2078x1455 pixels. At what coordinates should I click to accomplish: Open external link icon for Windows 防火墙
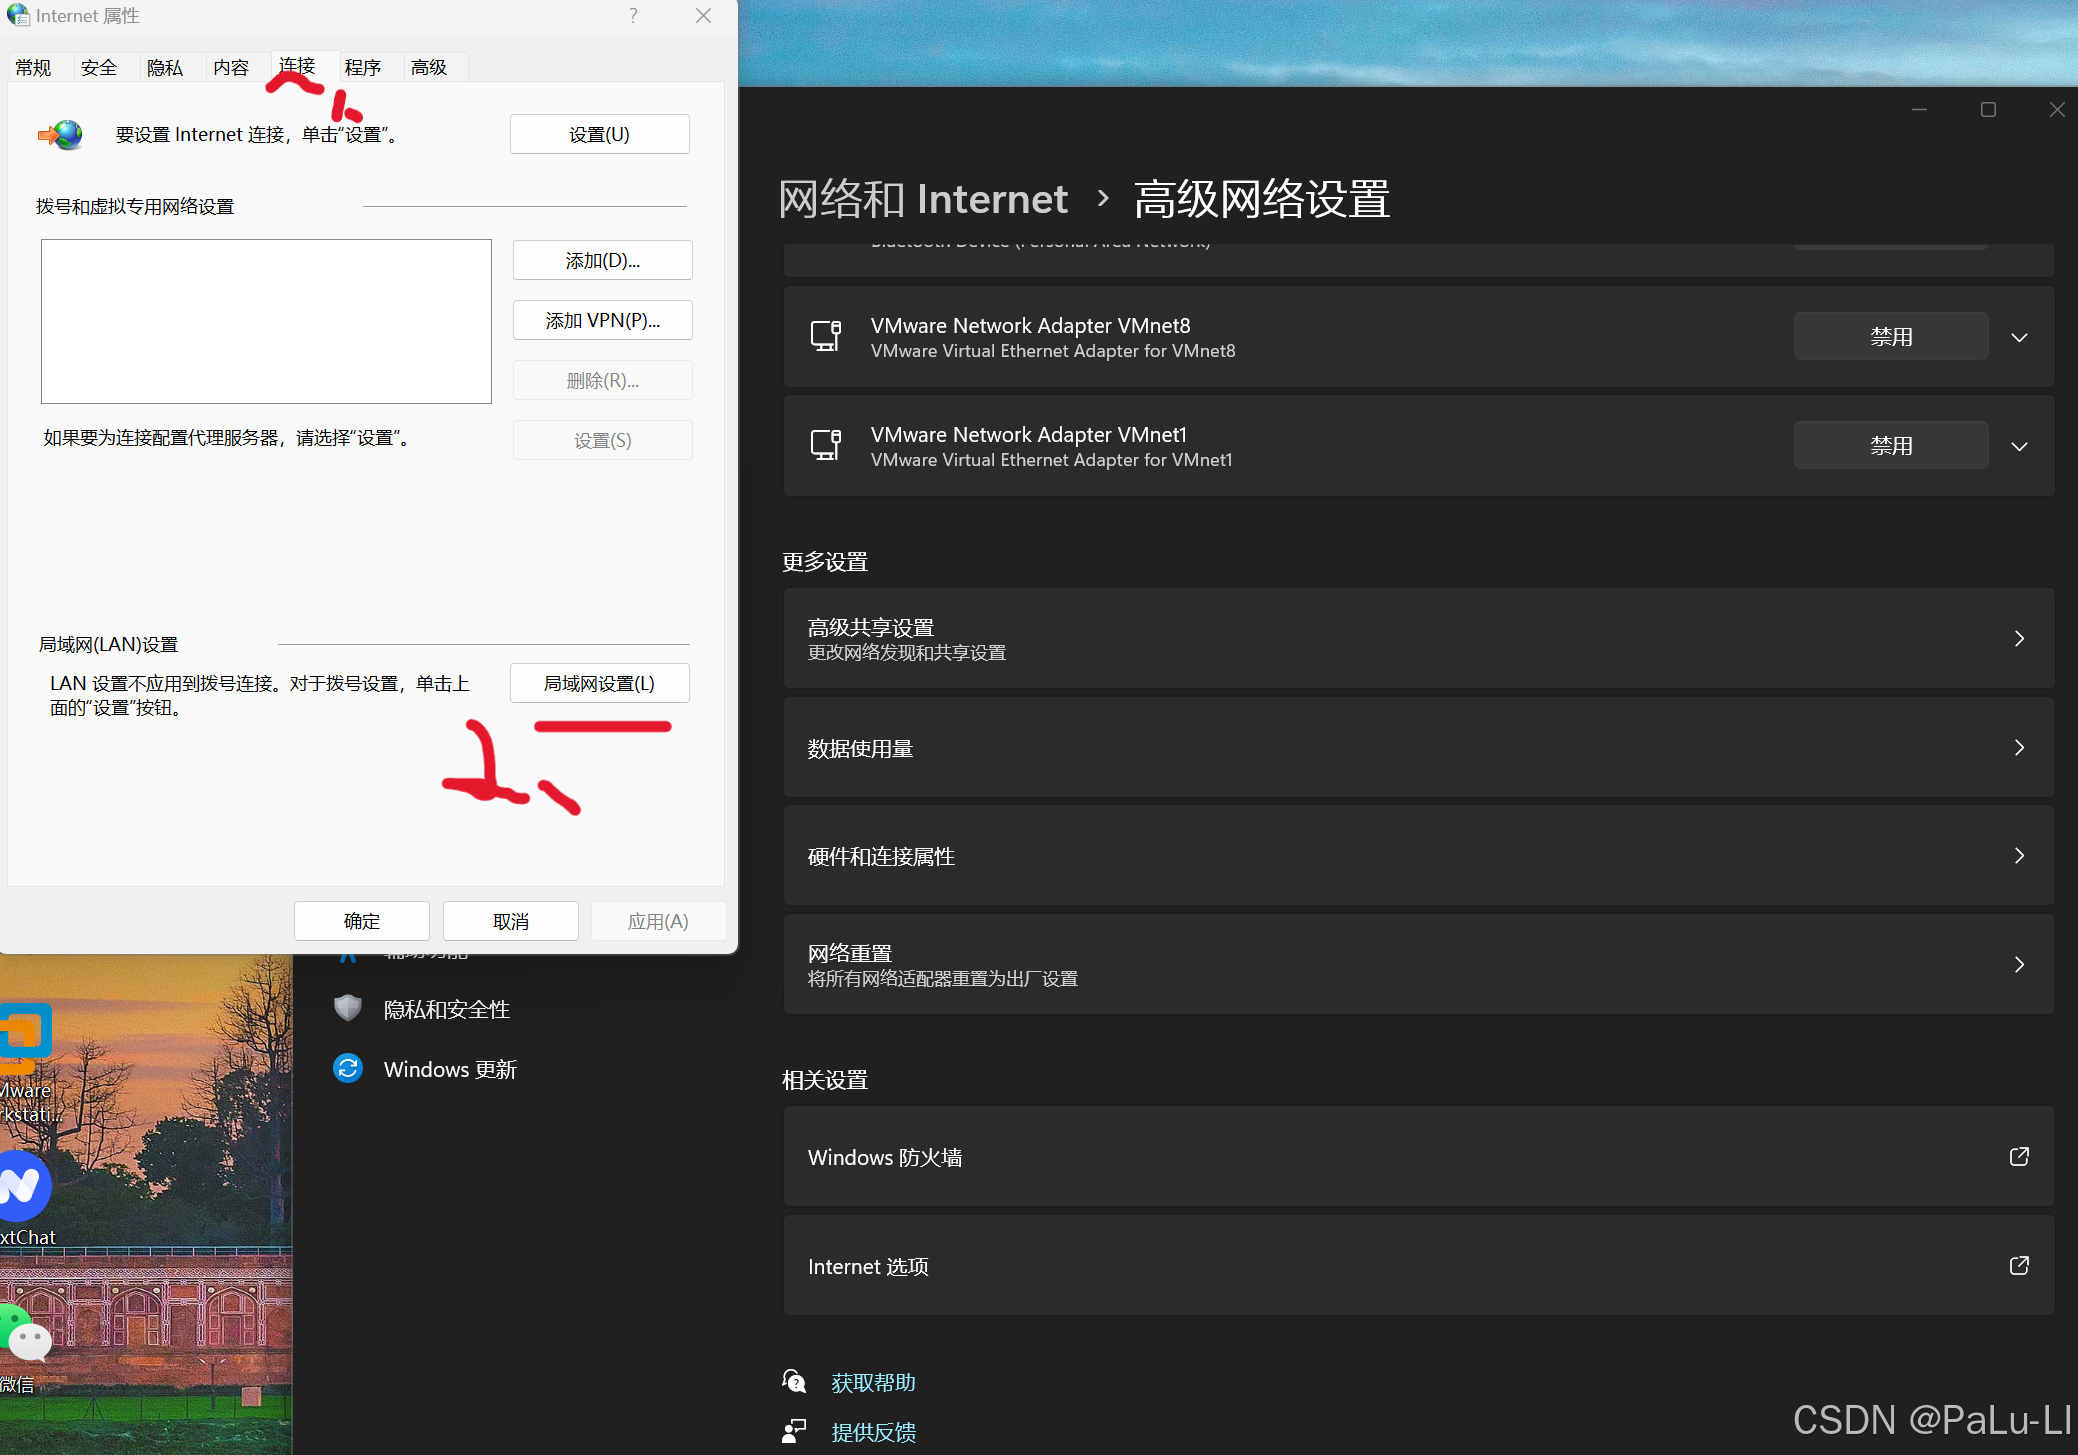click(x=2019, y=1157)
